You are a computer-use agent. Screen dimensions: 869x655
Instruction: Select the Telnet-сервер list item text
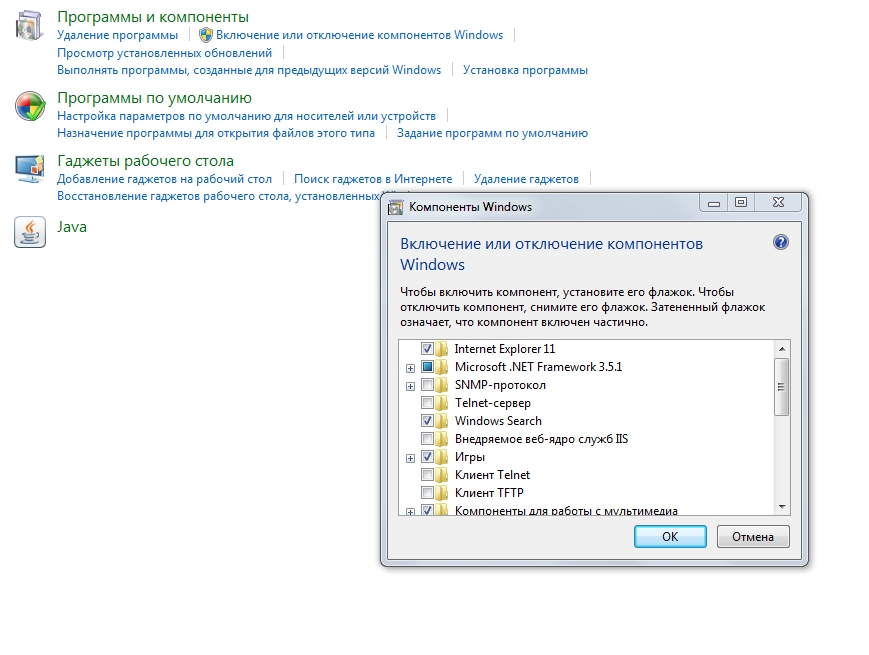pos(493,403)
